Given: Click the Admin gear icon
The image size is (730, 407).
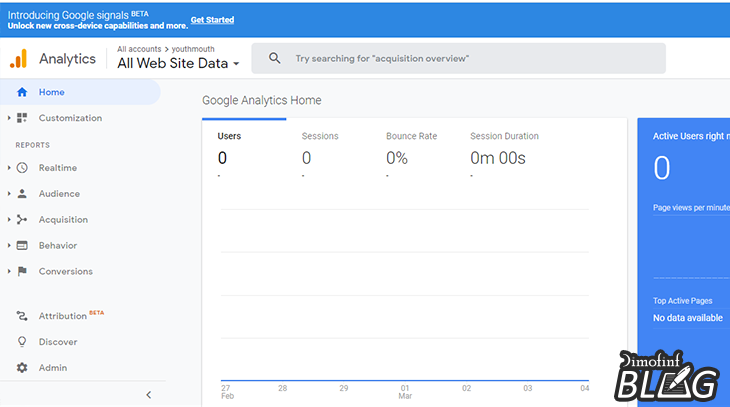Looking at the screenshot, I should pos(22,368).
